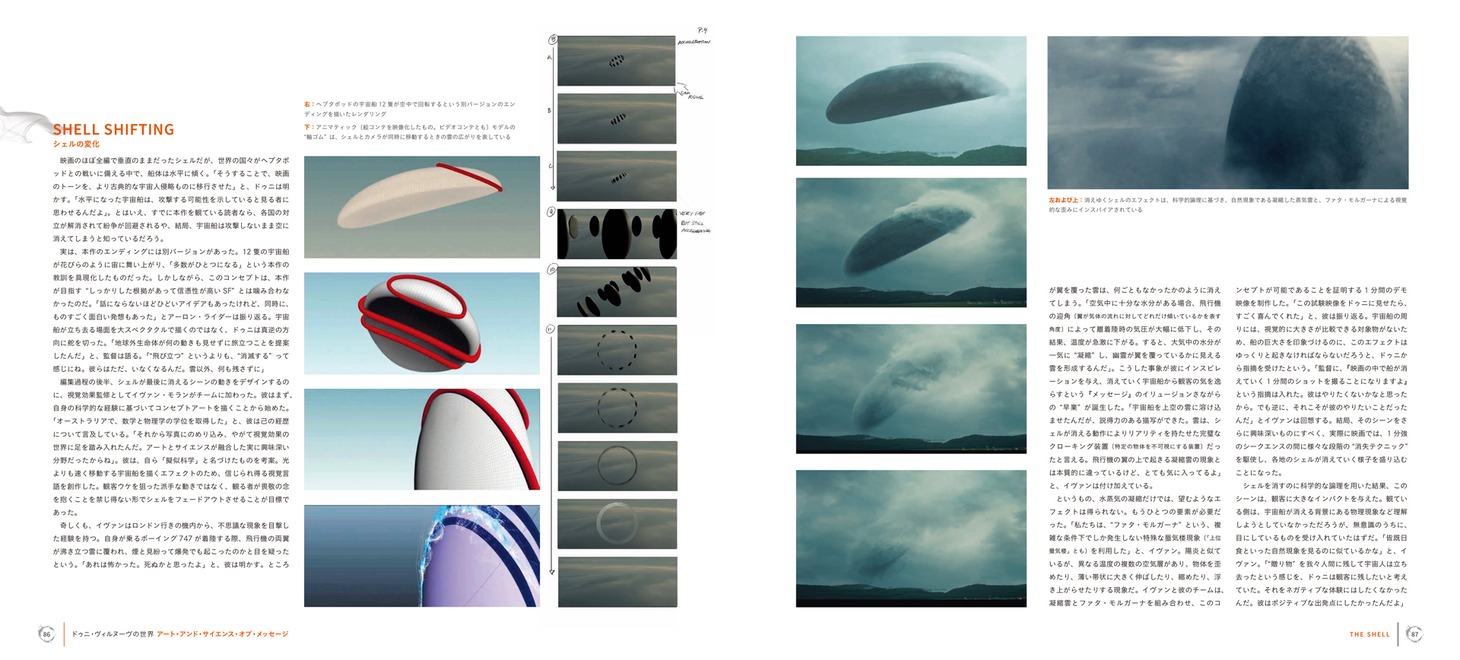Viewport: 1460px width, 660px height.
Task: Click the storyboard frame with large black ovals
Action: 616,234
